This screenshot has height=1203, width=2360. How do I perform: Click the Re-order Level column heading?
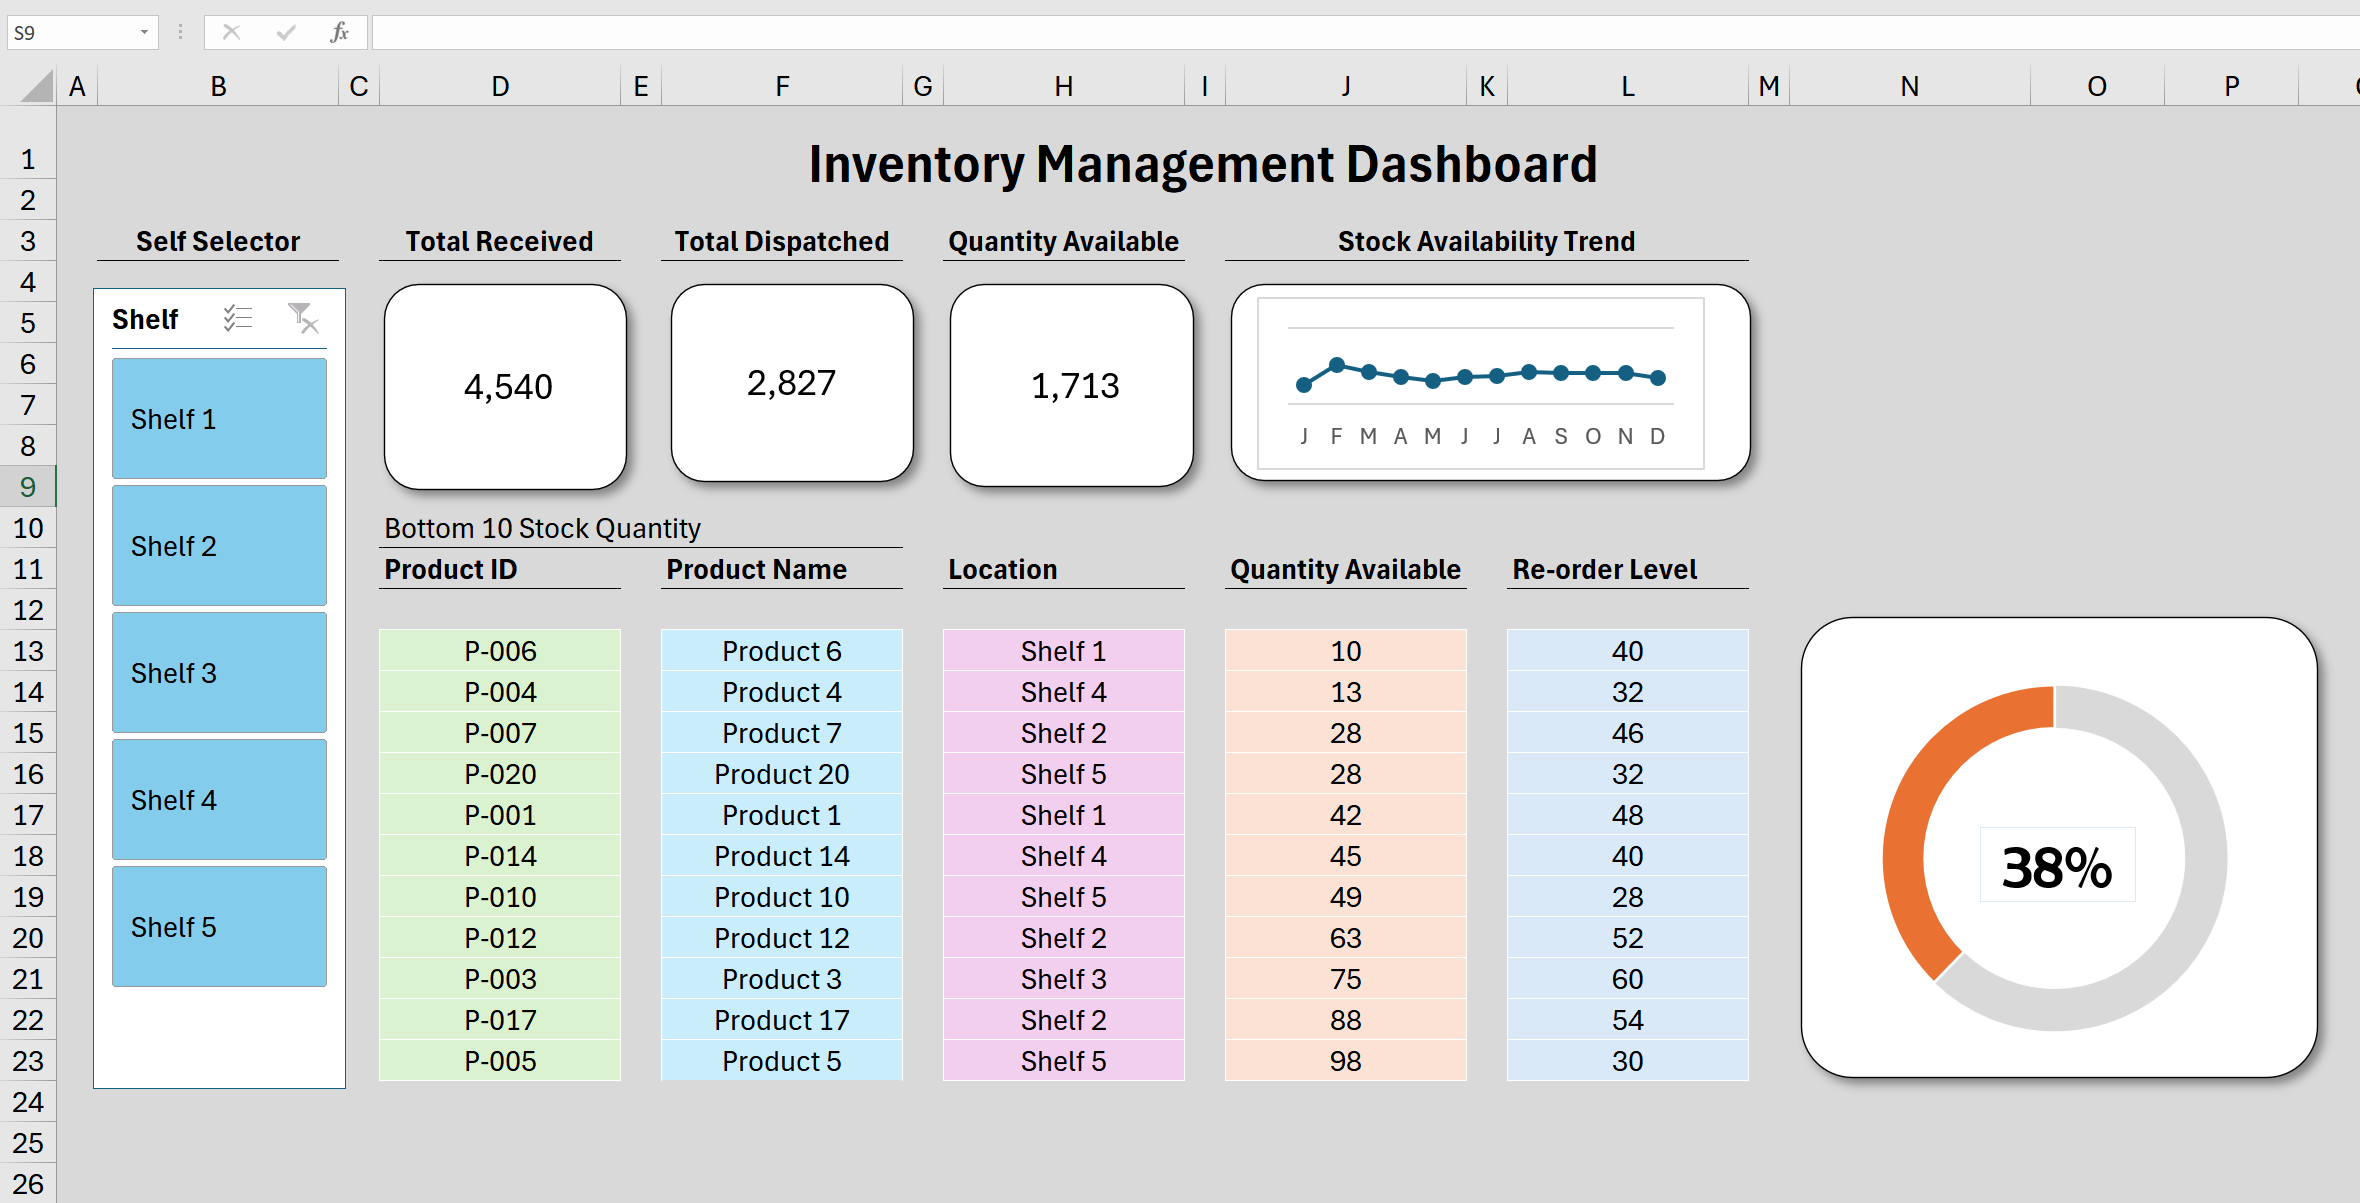tap(1605, 569)
